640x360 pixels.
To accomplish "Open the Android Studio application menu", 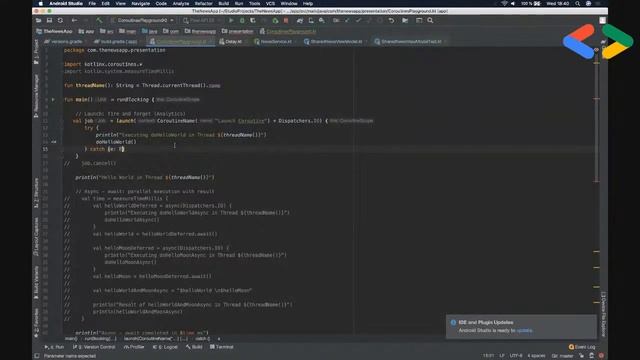I will pos(66,3).
